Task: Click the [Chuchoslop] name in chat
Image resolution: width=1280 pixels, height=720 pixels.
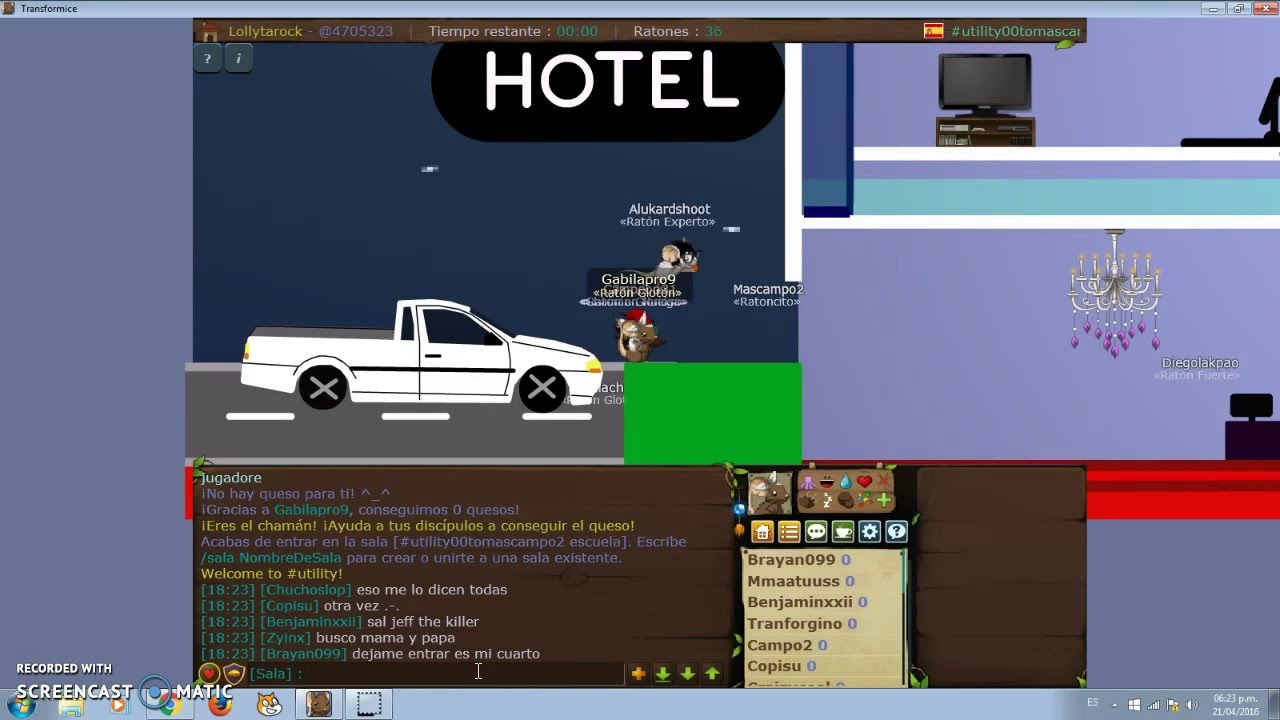Action: [306, 590]
